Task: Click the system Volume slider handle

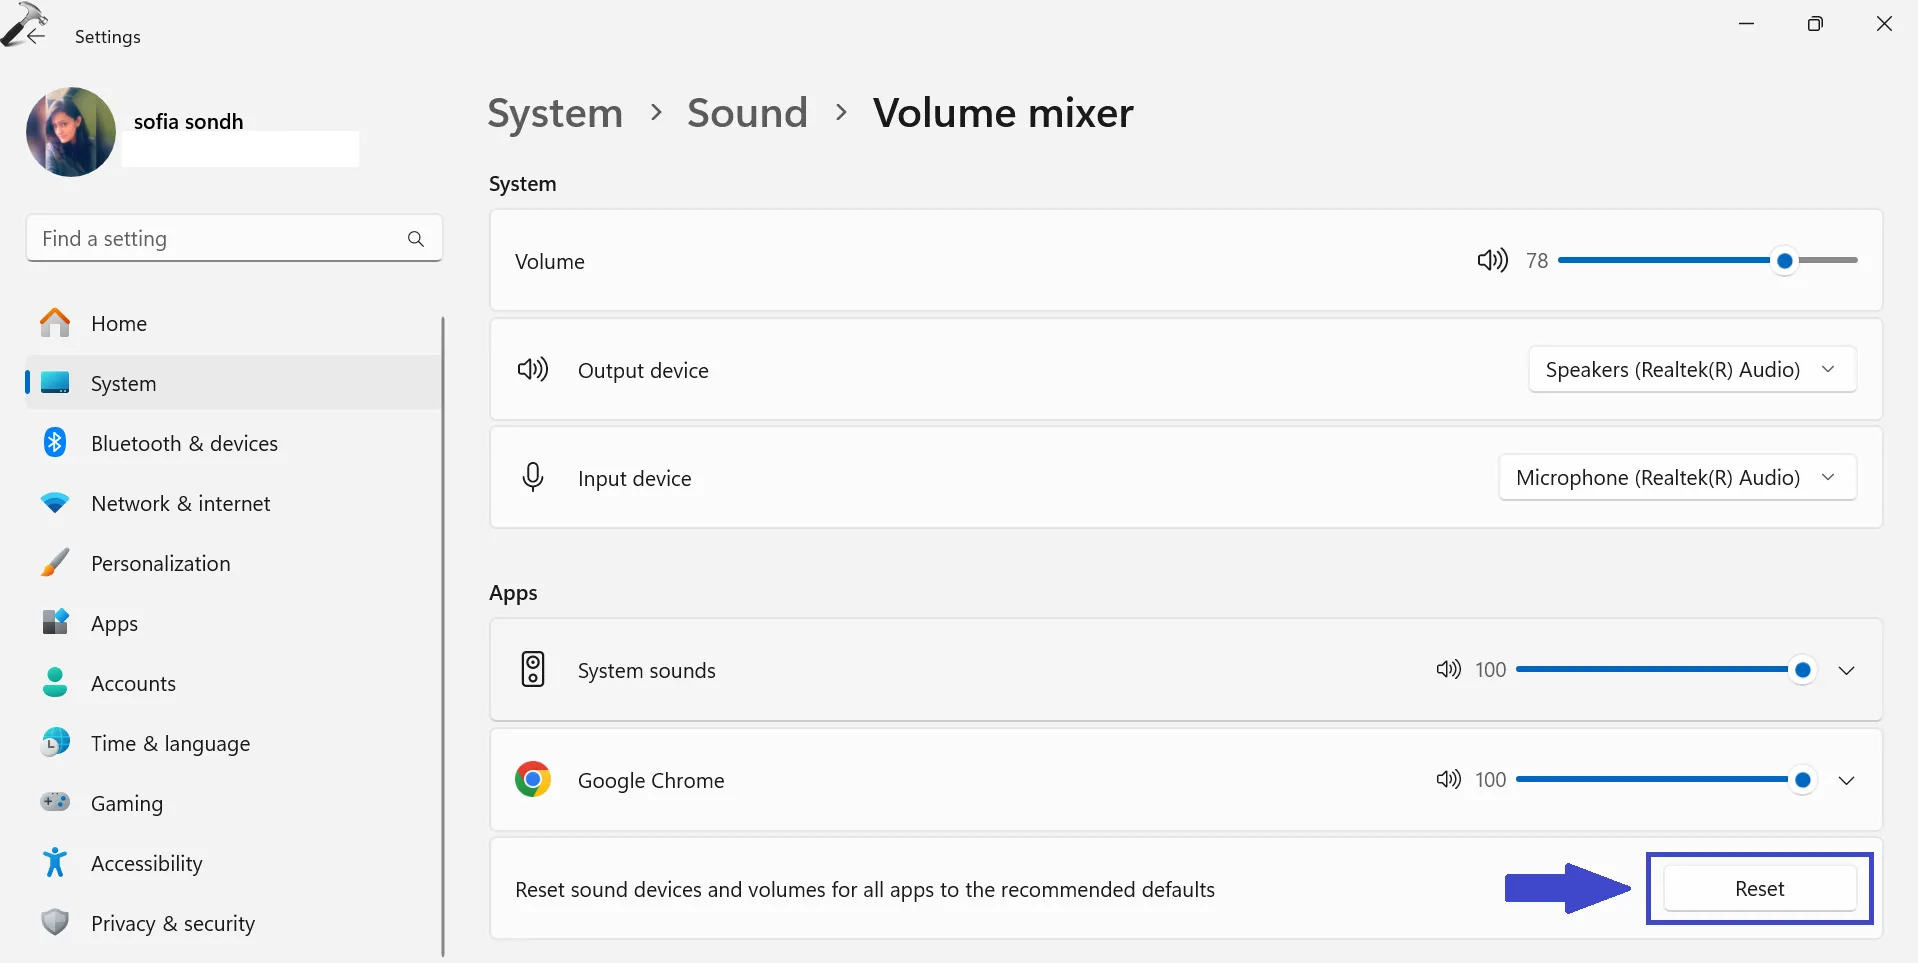Action: [x=1785, y=261]
